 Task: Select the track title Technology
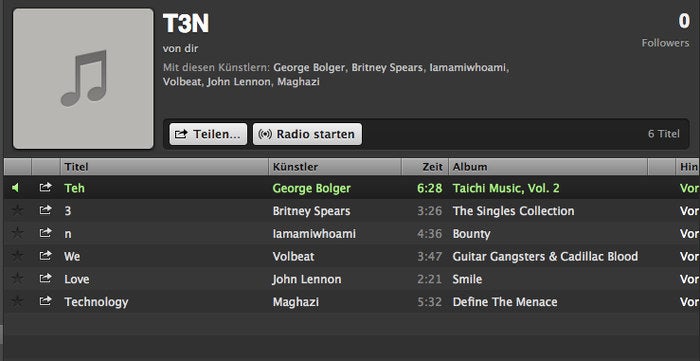[96, 302]
